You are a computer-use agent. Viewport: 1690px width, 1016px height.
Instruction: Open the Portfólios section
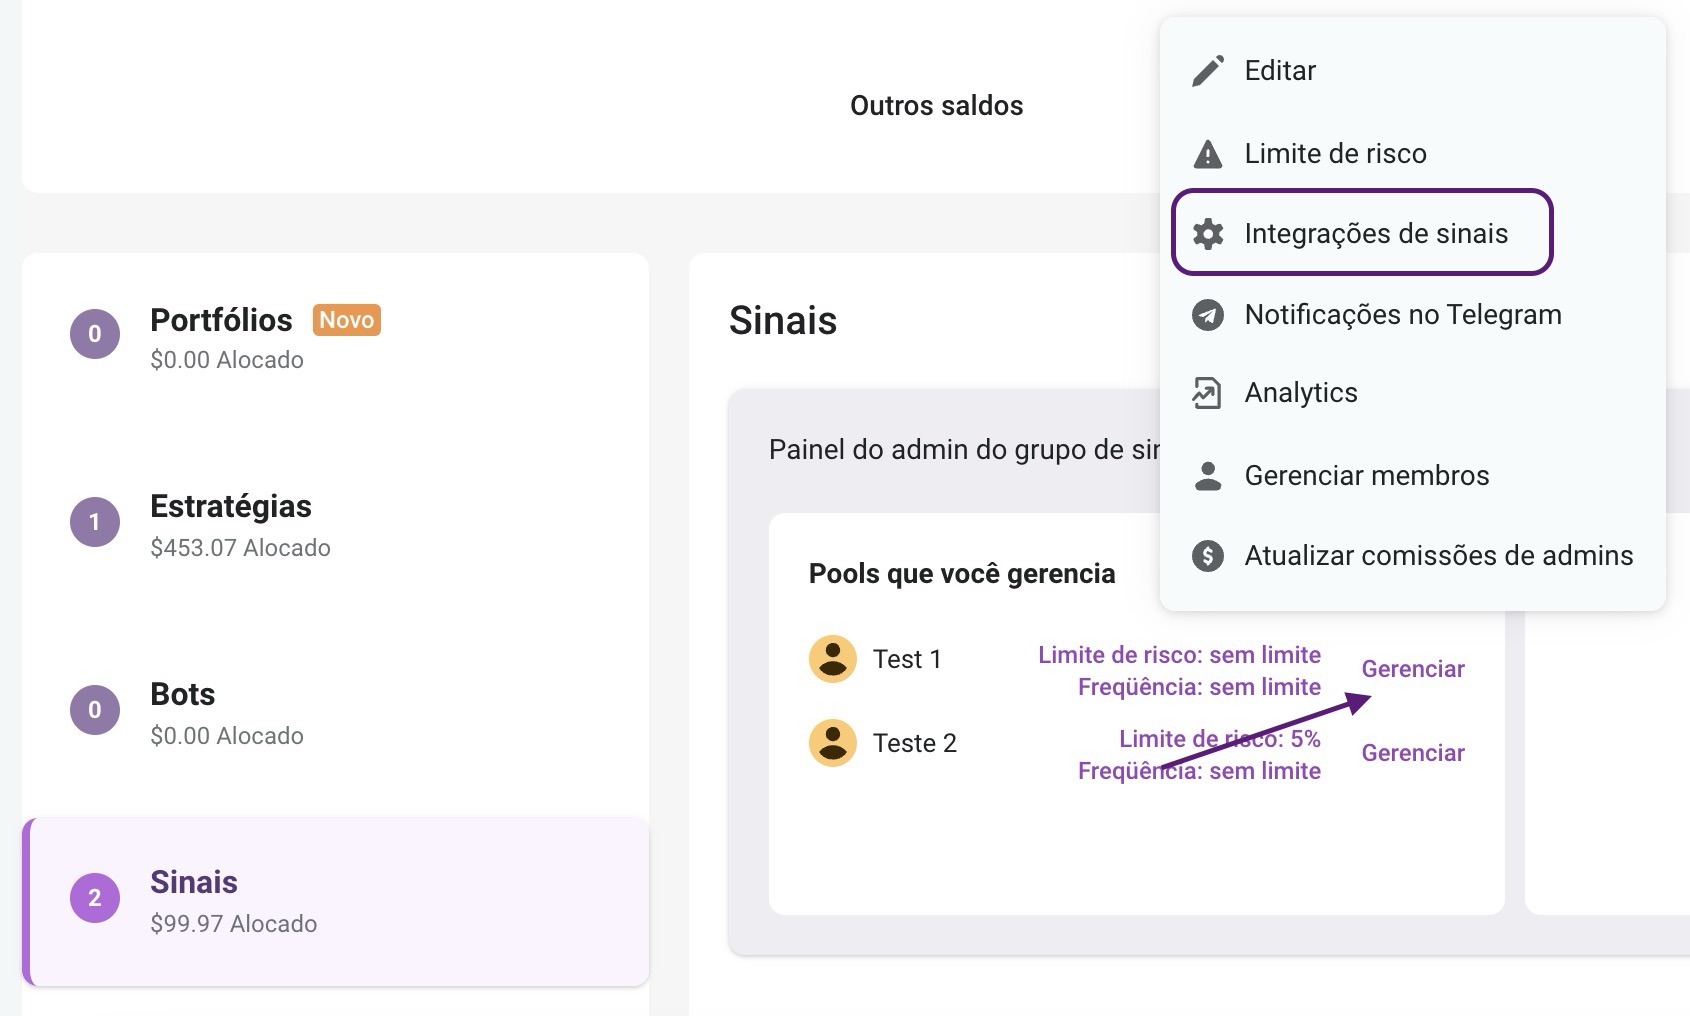(x=335, y=338)
